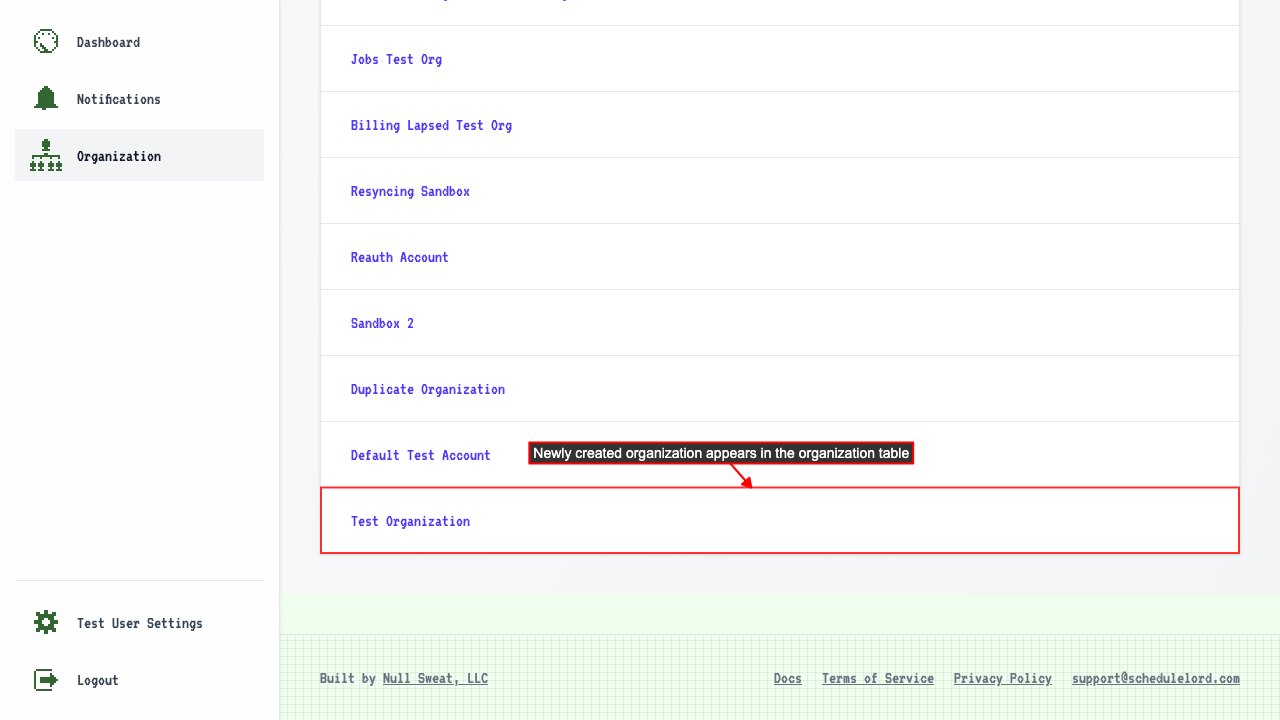Click the Logout arrow icon
Viewport: 1280px width, 720px height.
[x=46, y=680]
